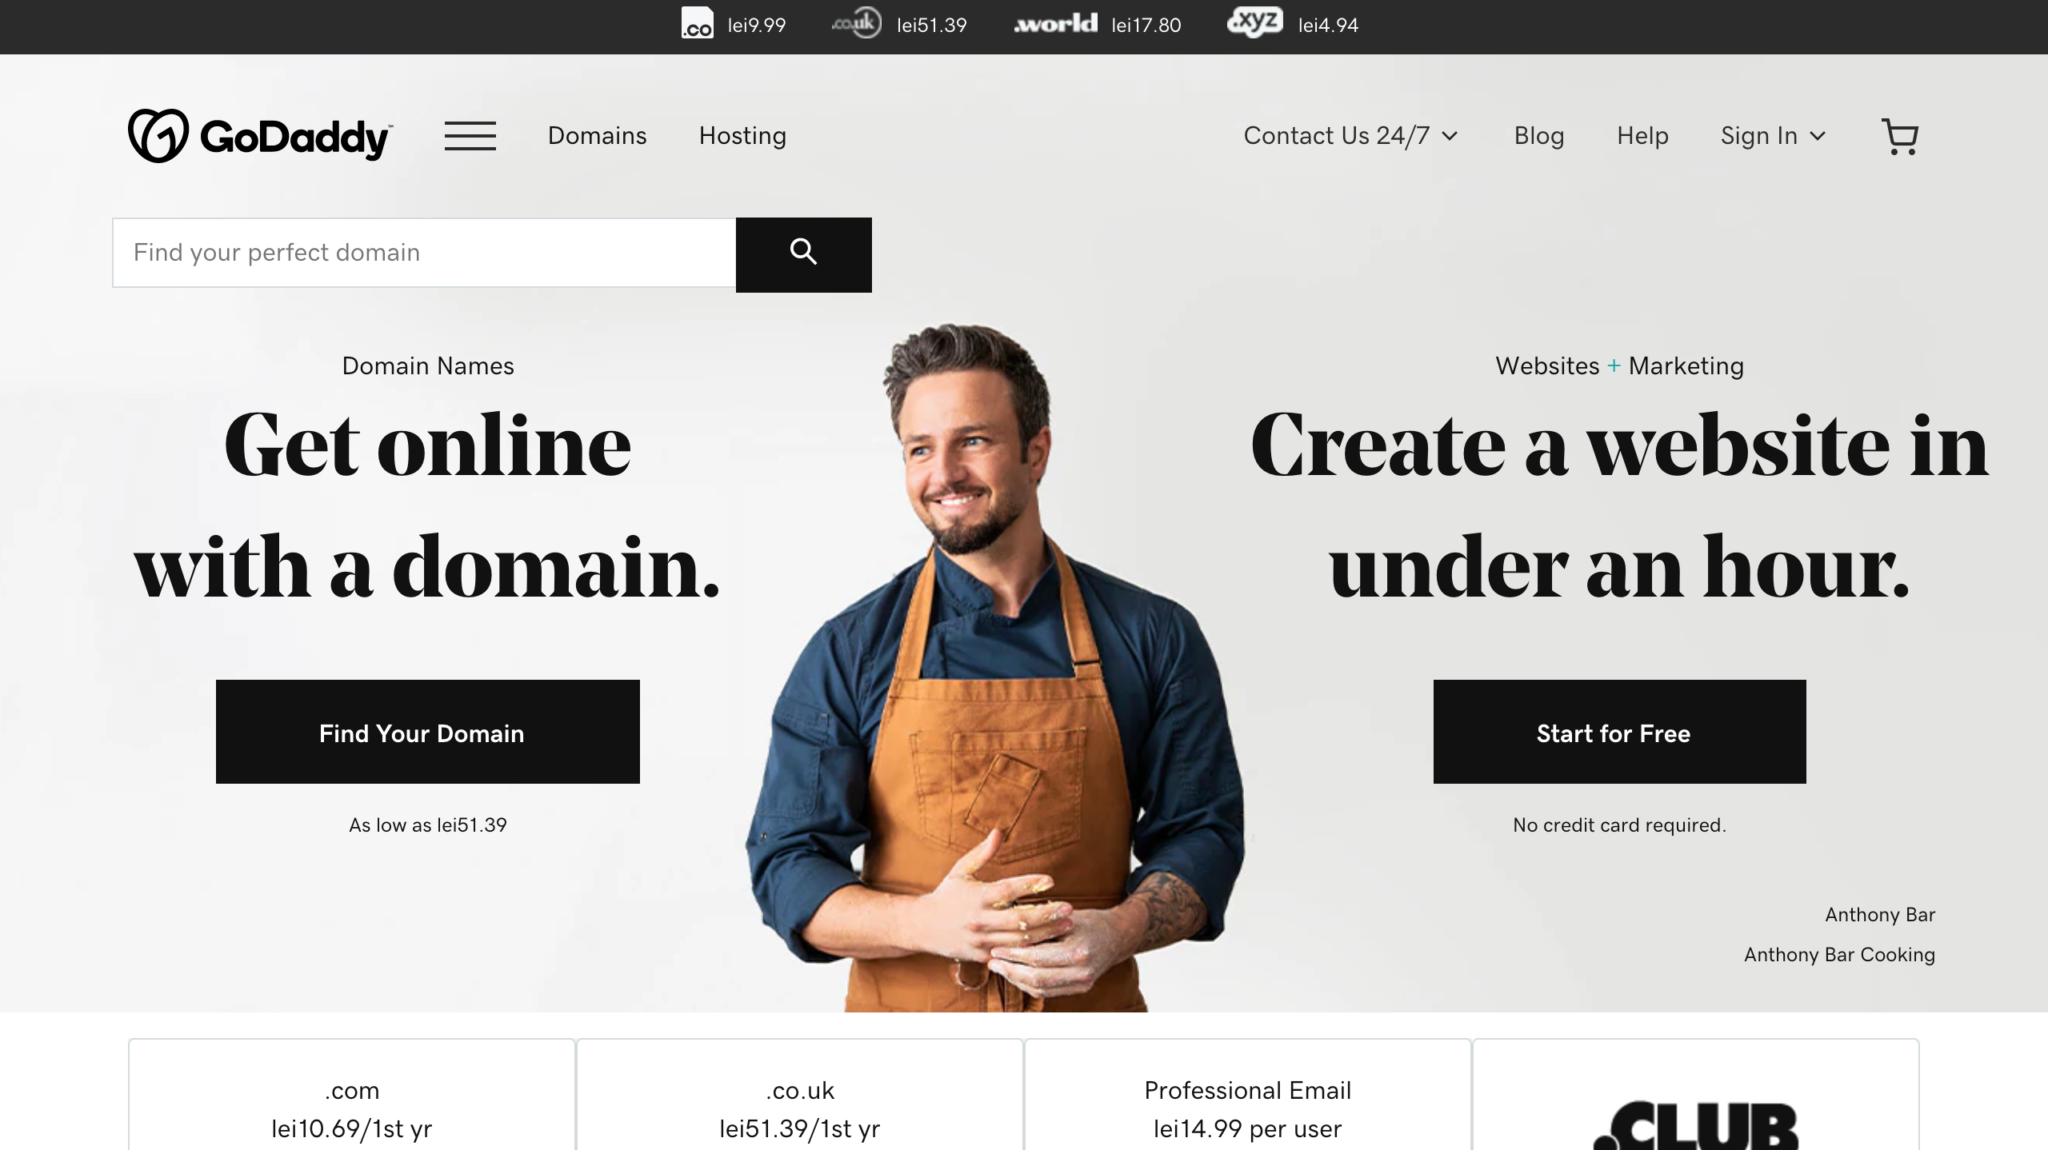Click the Blog navigation link

click(1539, 135)
